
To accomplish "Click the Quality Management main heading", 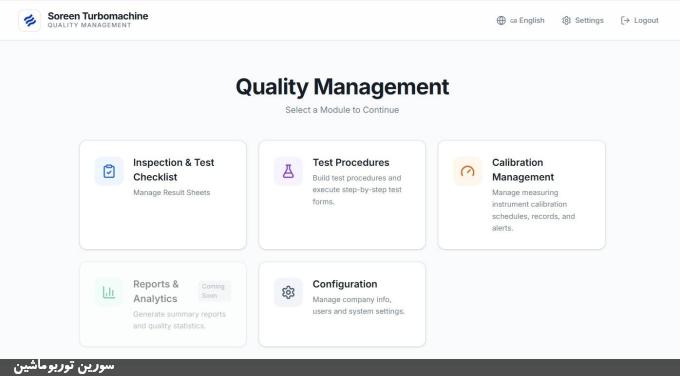I will [x=342, y=86].
